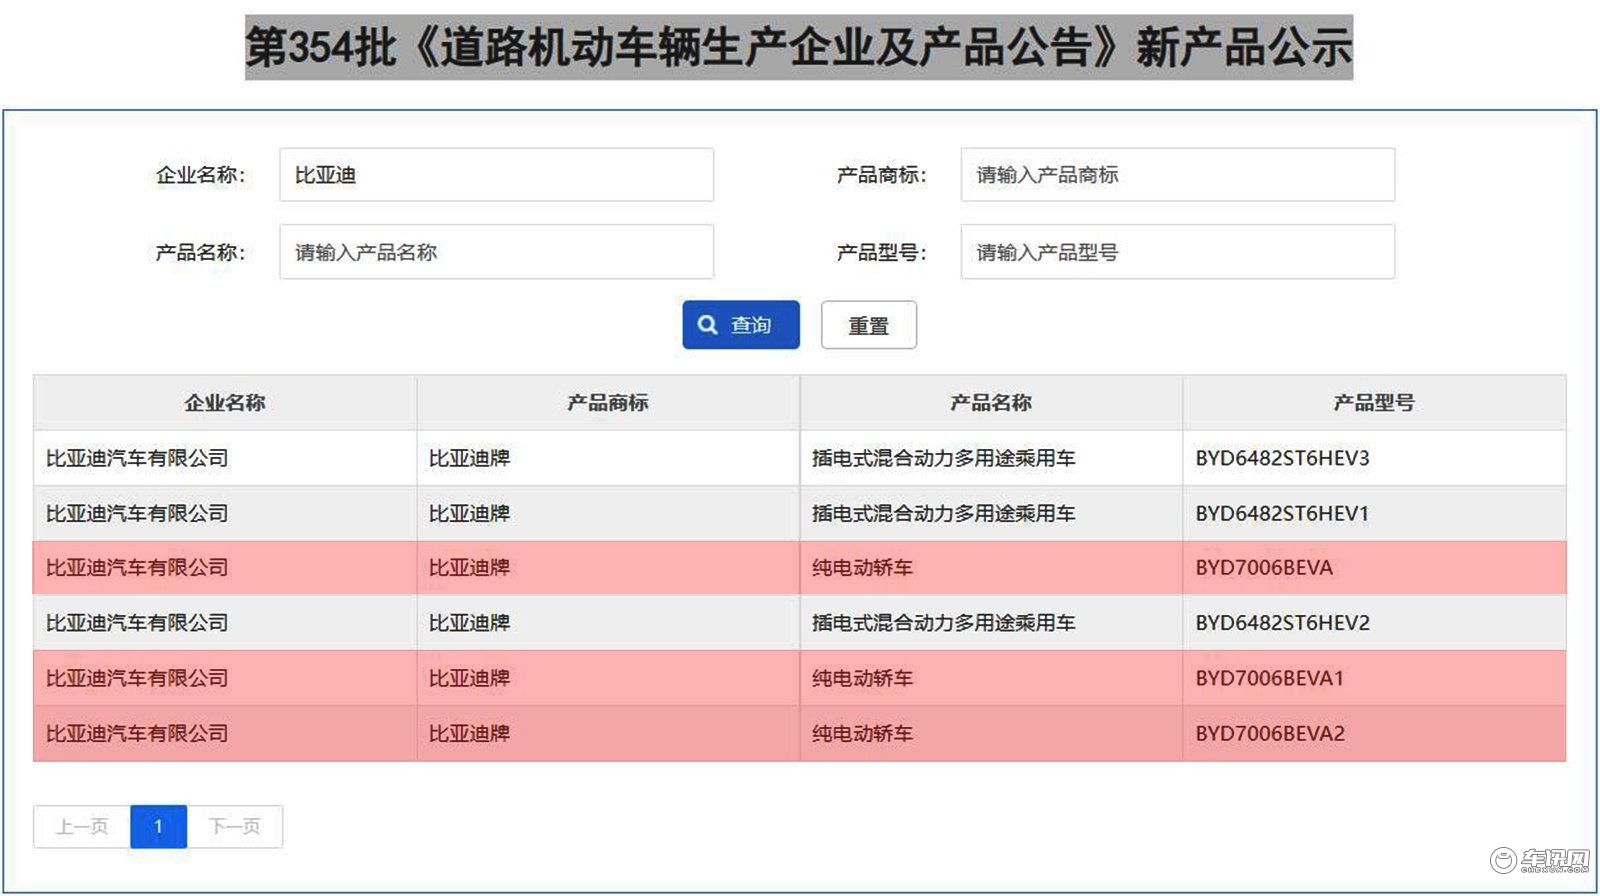Click 比亚迪牌 in the BYD6482ST6HEV3 row
Image resolution: width=1600 pixels, height=896 pixels.
pos(469,458)
